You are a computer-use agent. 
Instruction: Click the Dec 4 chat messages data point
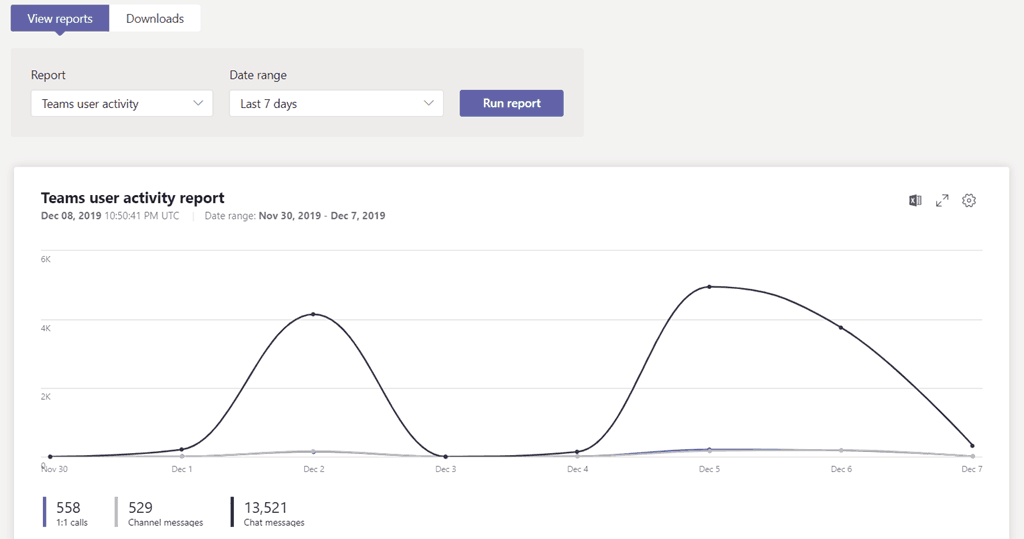click(x=577, y=451)
